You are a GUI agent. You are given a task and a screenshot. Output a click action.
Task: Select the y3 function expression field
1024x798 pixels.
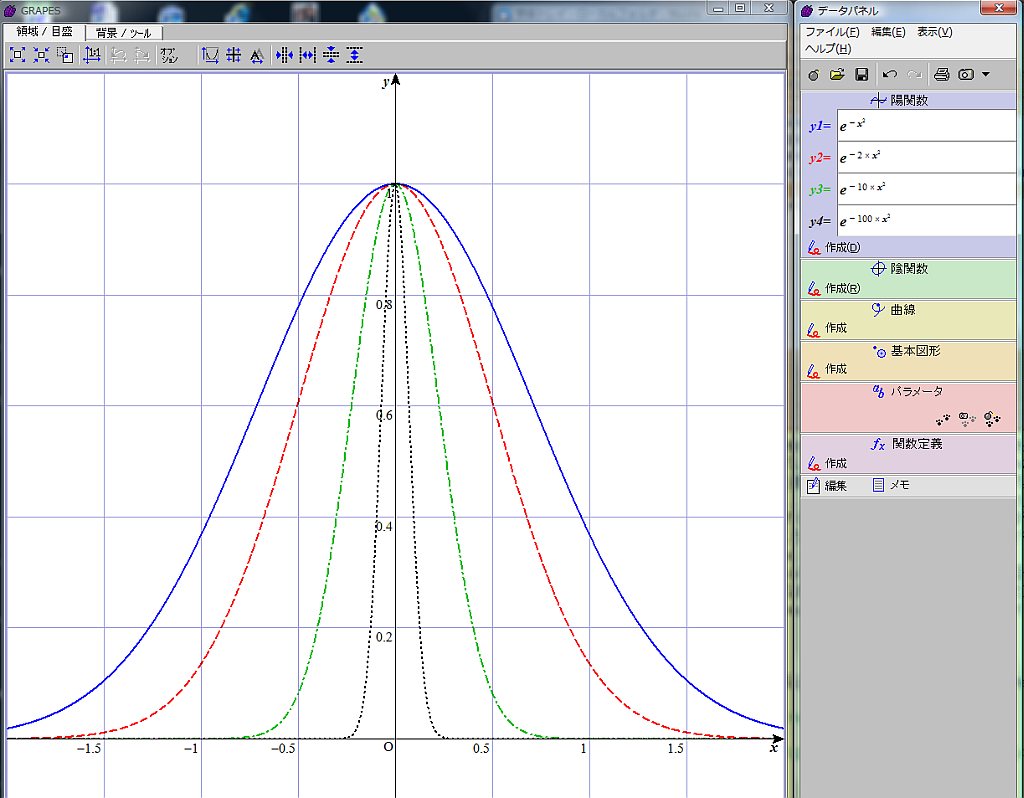[926, 189]
